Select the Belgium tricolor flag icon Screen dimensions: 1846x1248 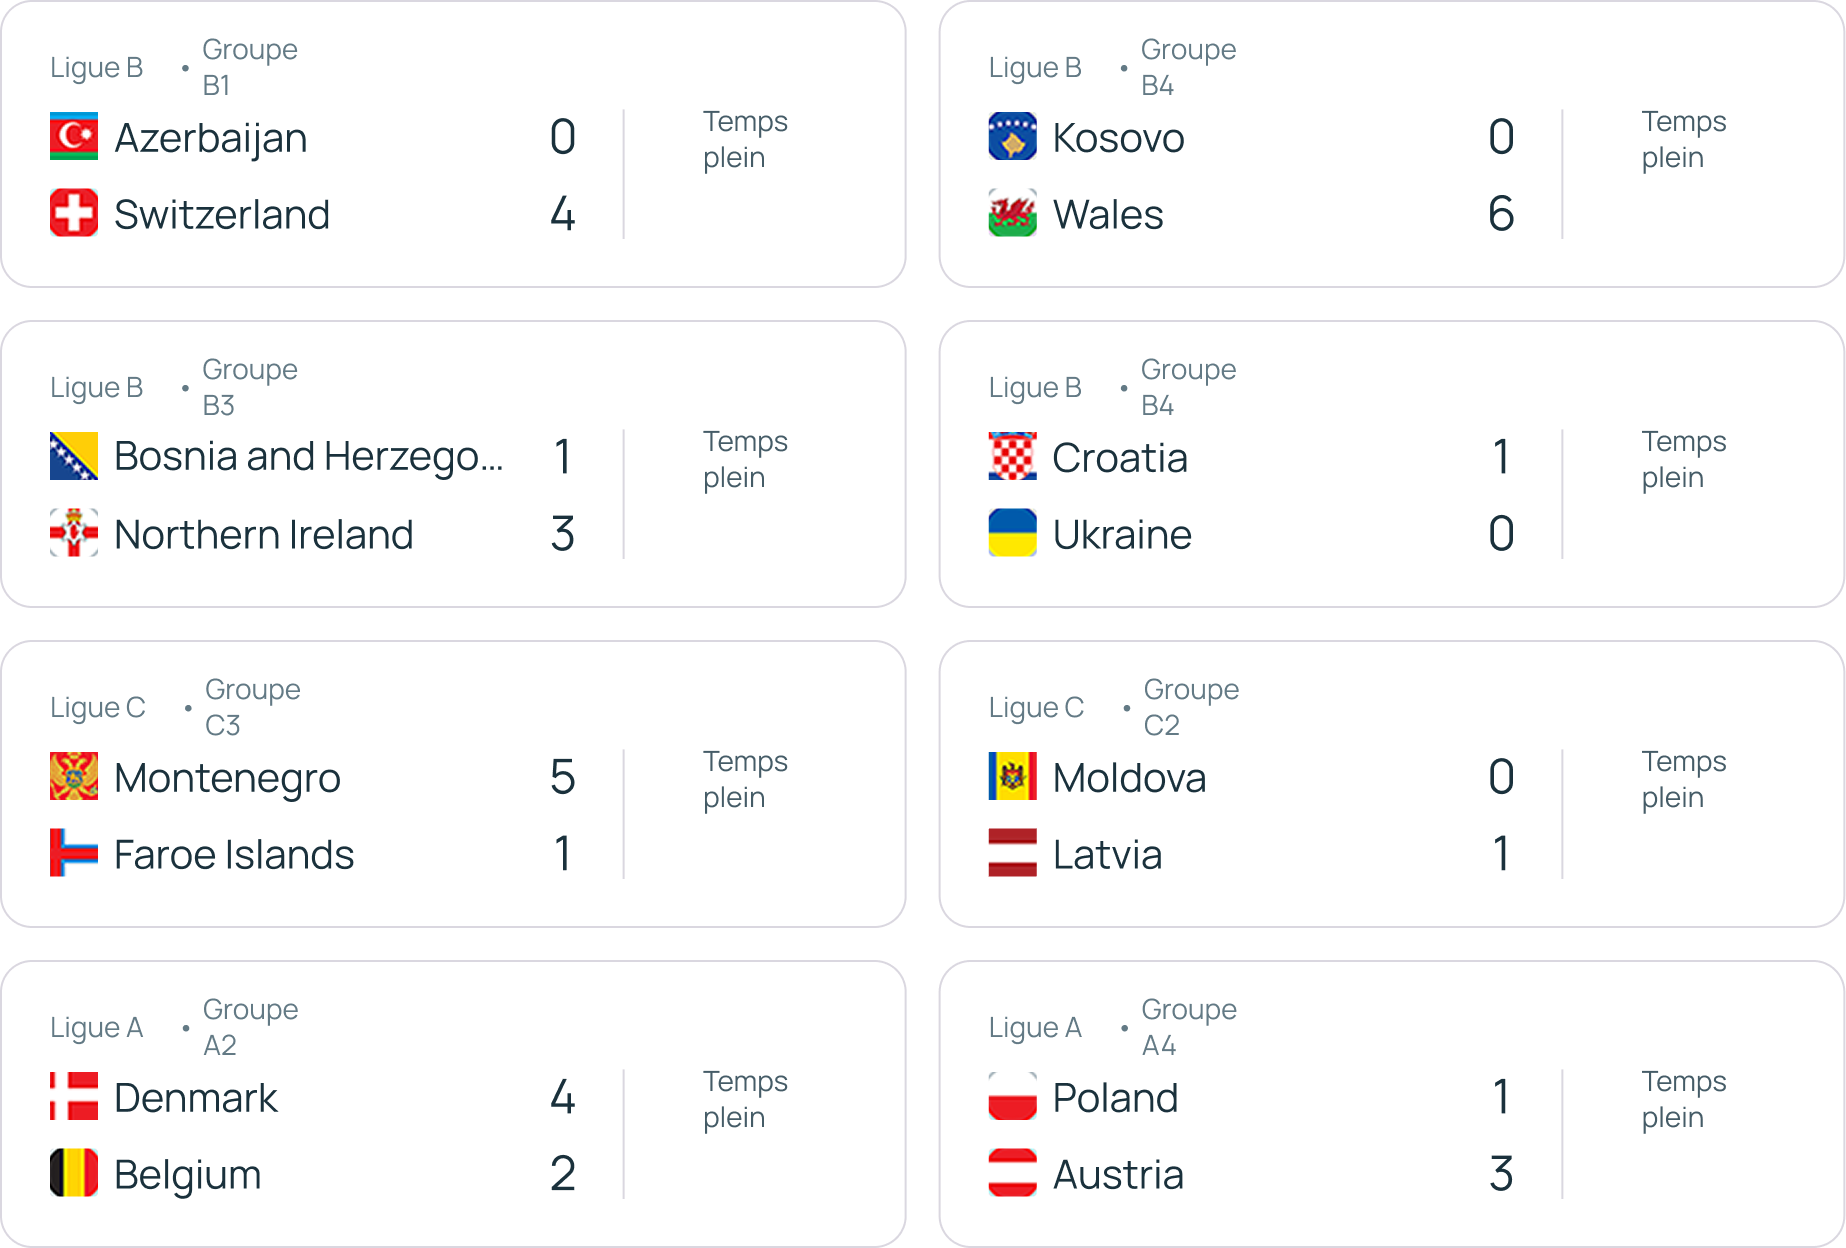point(74,1173)
